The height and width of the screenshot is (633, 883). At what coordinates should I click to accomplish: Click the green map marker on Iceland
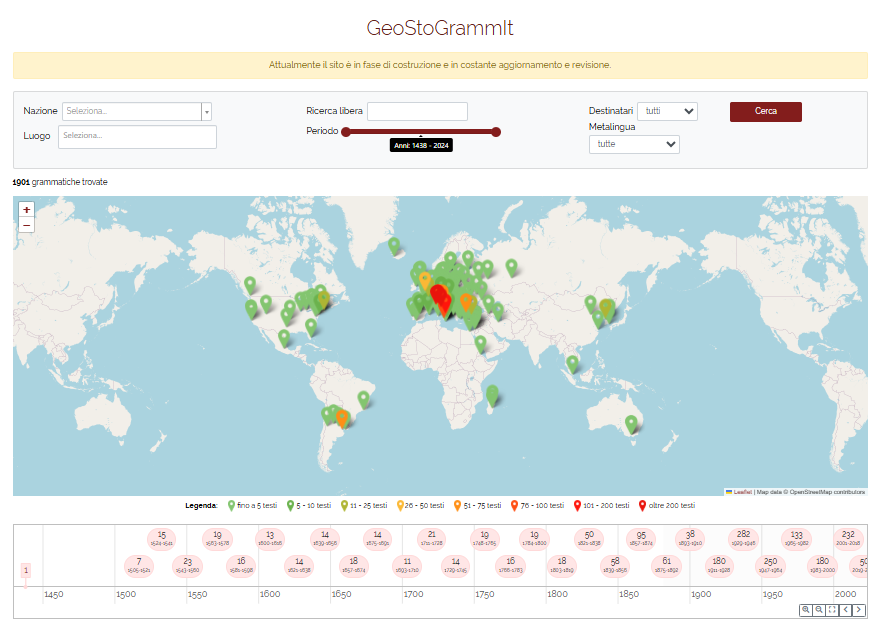(x=394, y=246)
